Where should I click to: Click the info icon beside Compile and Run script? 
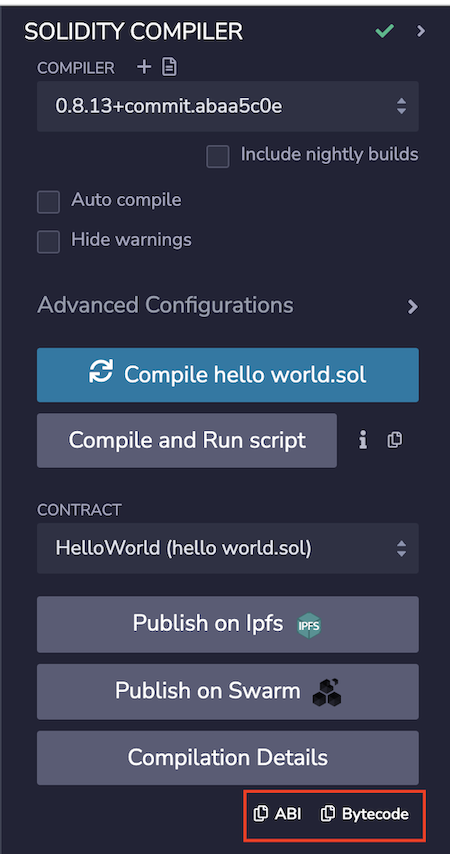pyautogui.click(x=363, y=440)
